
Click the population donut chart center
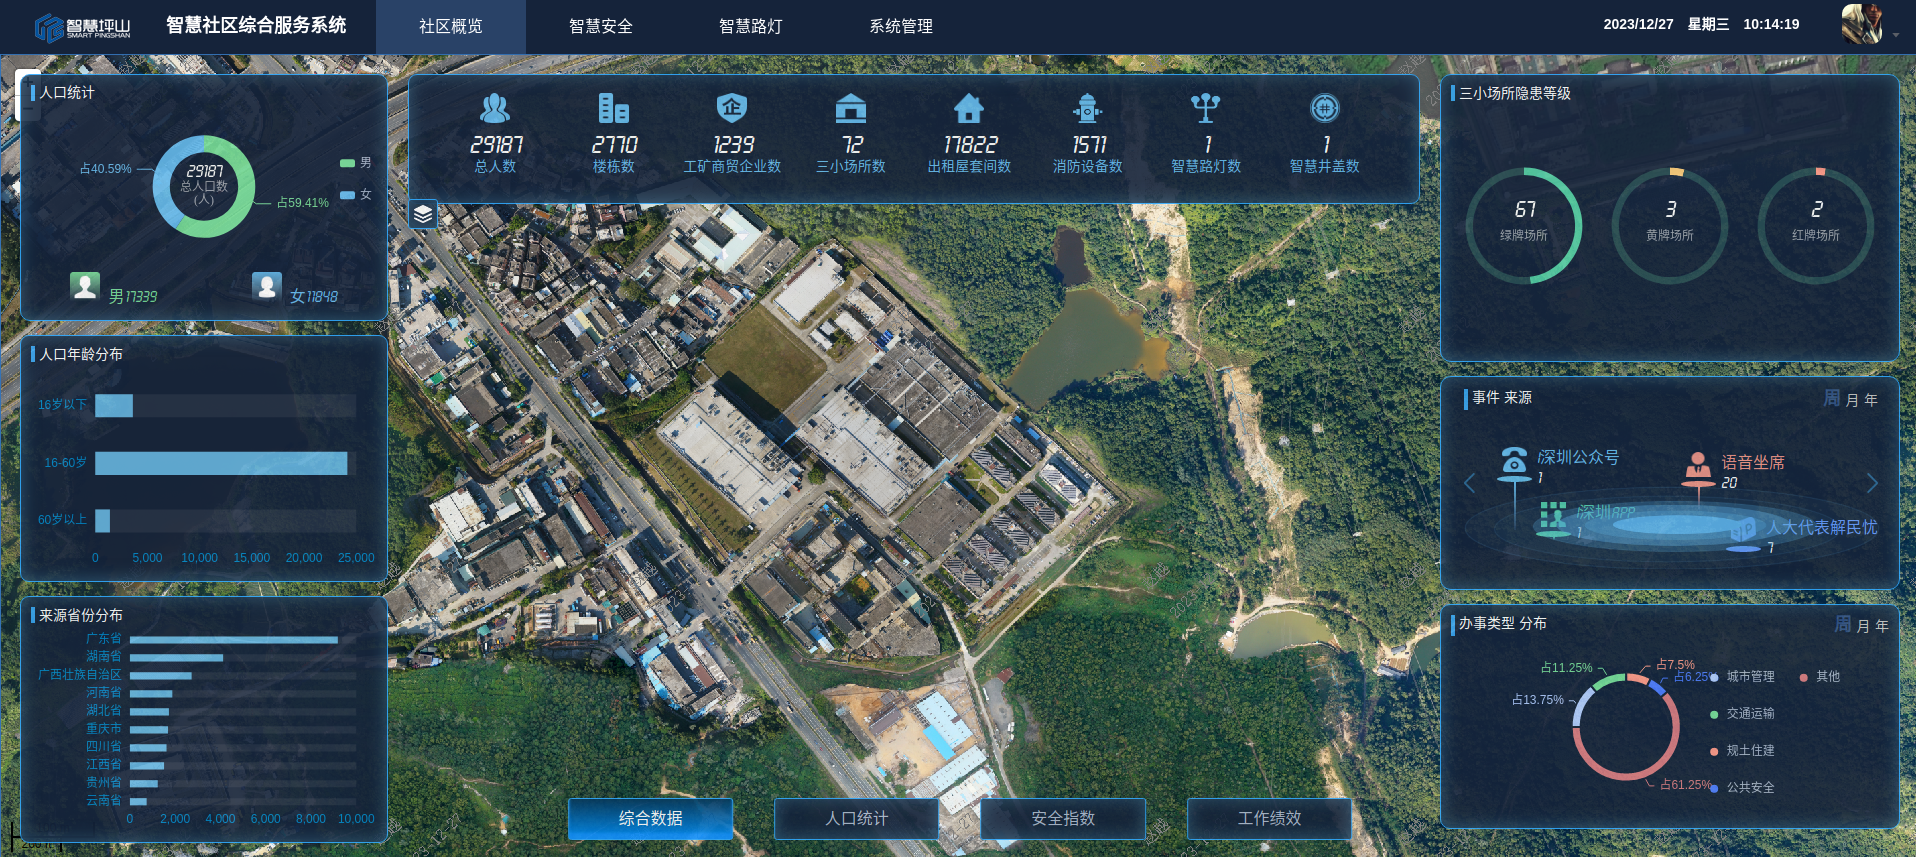pyautogui.click(x=204, y=186)
